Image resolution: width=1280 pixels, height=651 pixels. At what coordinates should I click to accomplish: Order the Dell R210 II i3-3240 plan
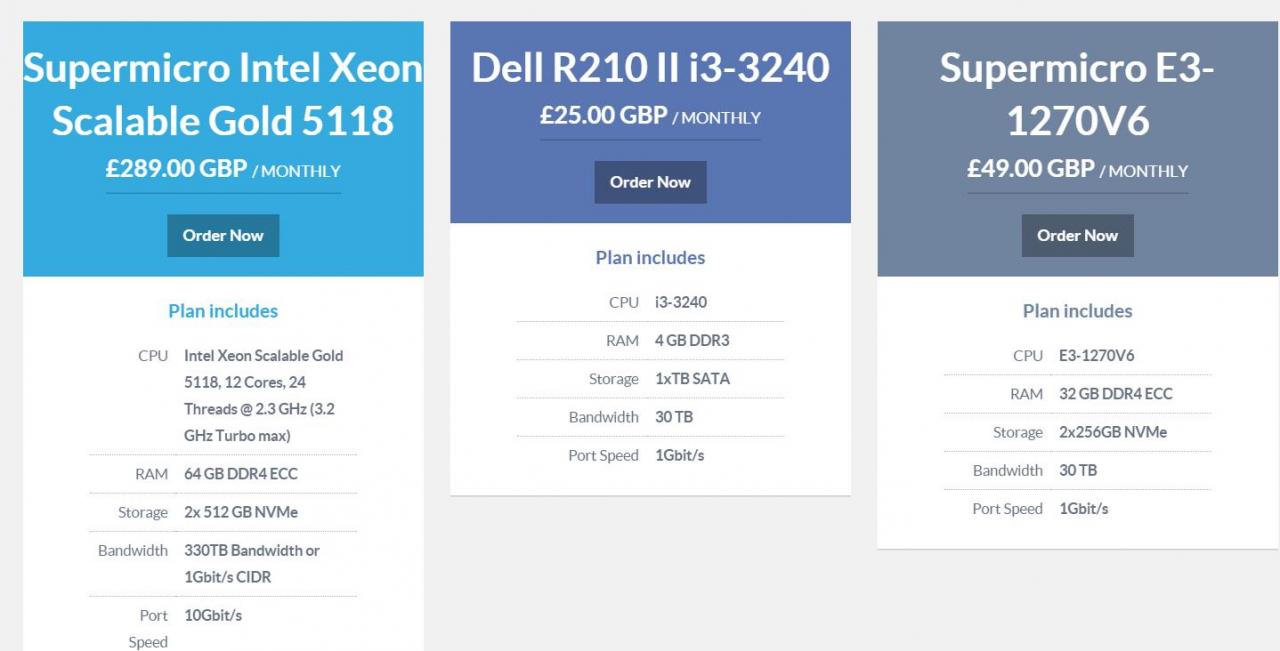(650, 182)
